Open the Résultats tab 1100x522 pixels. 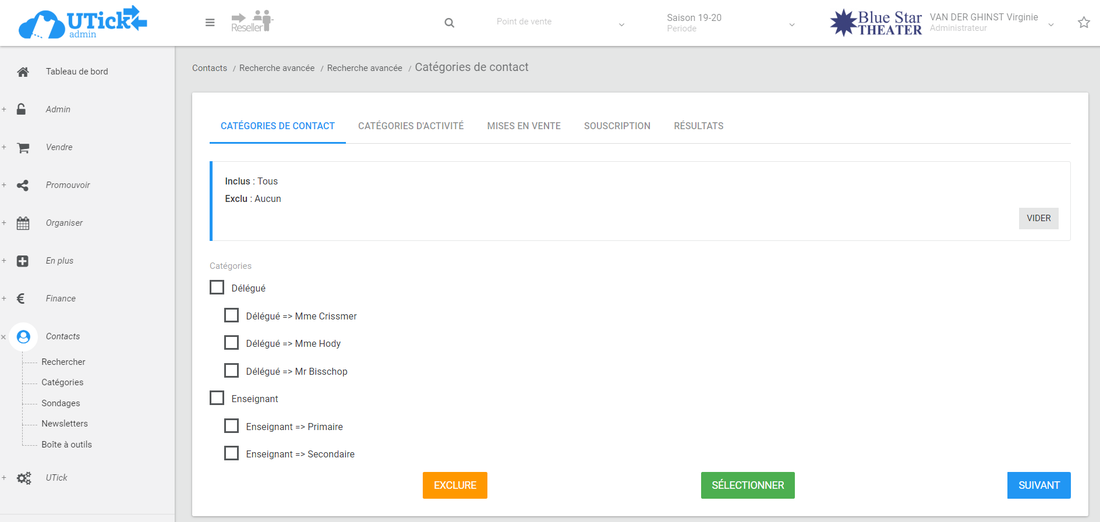[x=698, y=126]
